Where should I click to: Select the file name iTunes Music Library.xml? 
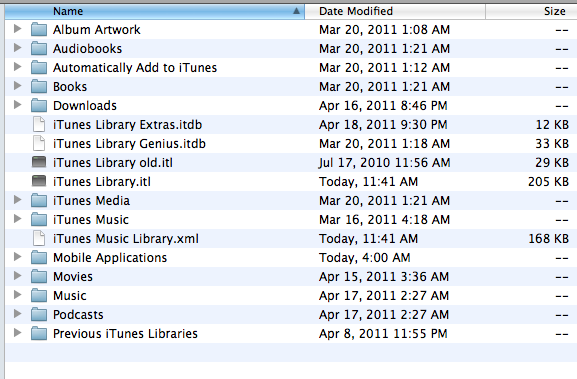126,239
